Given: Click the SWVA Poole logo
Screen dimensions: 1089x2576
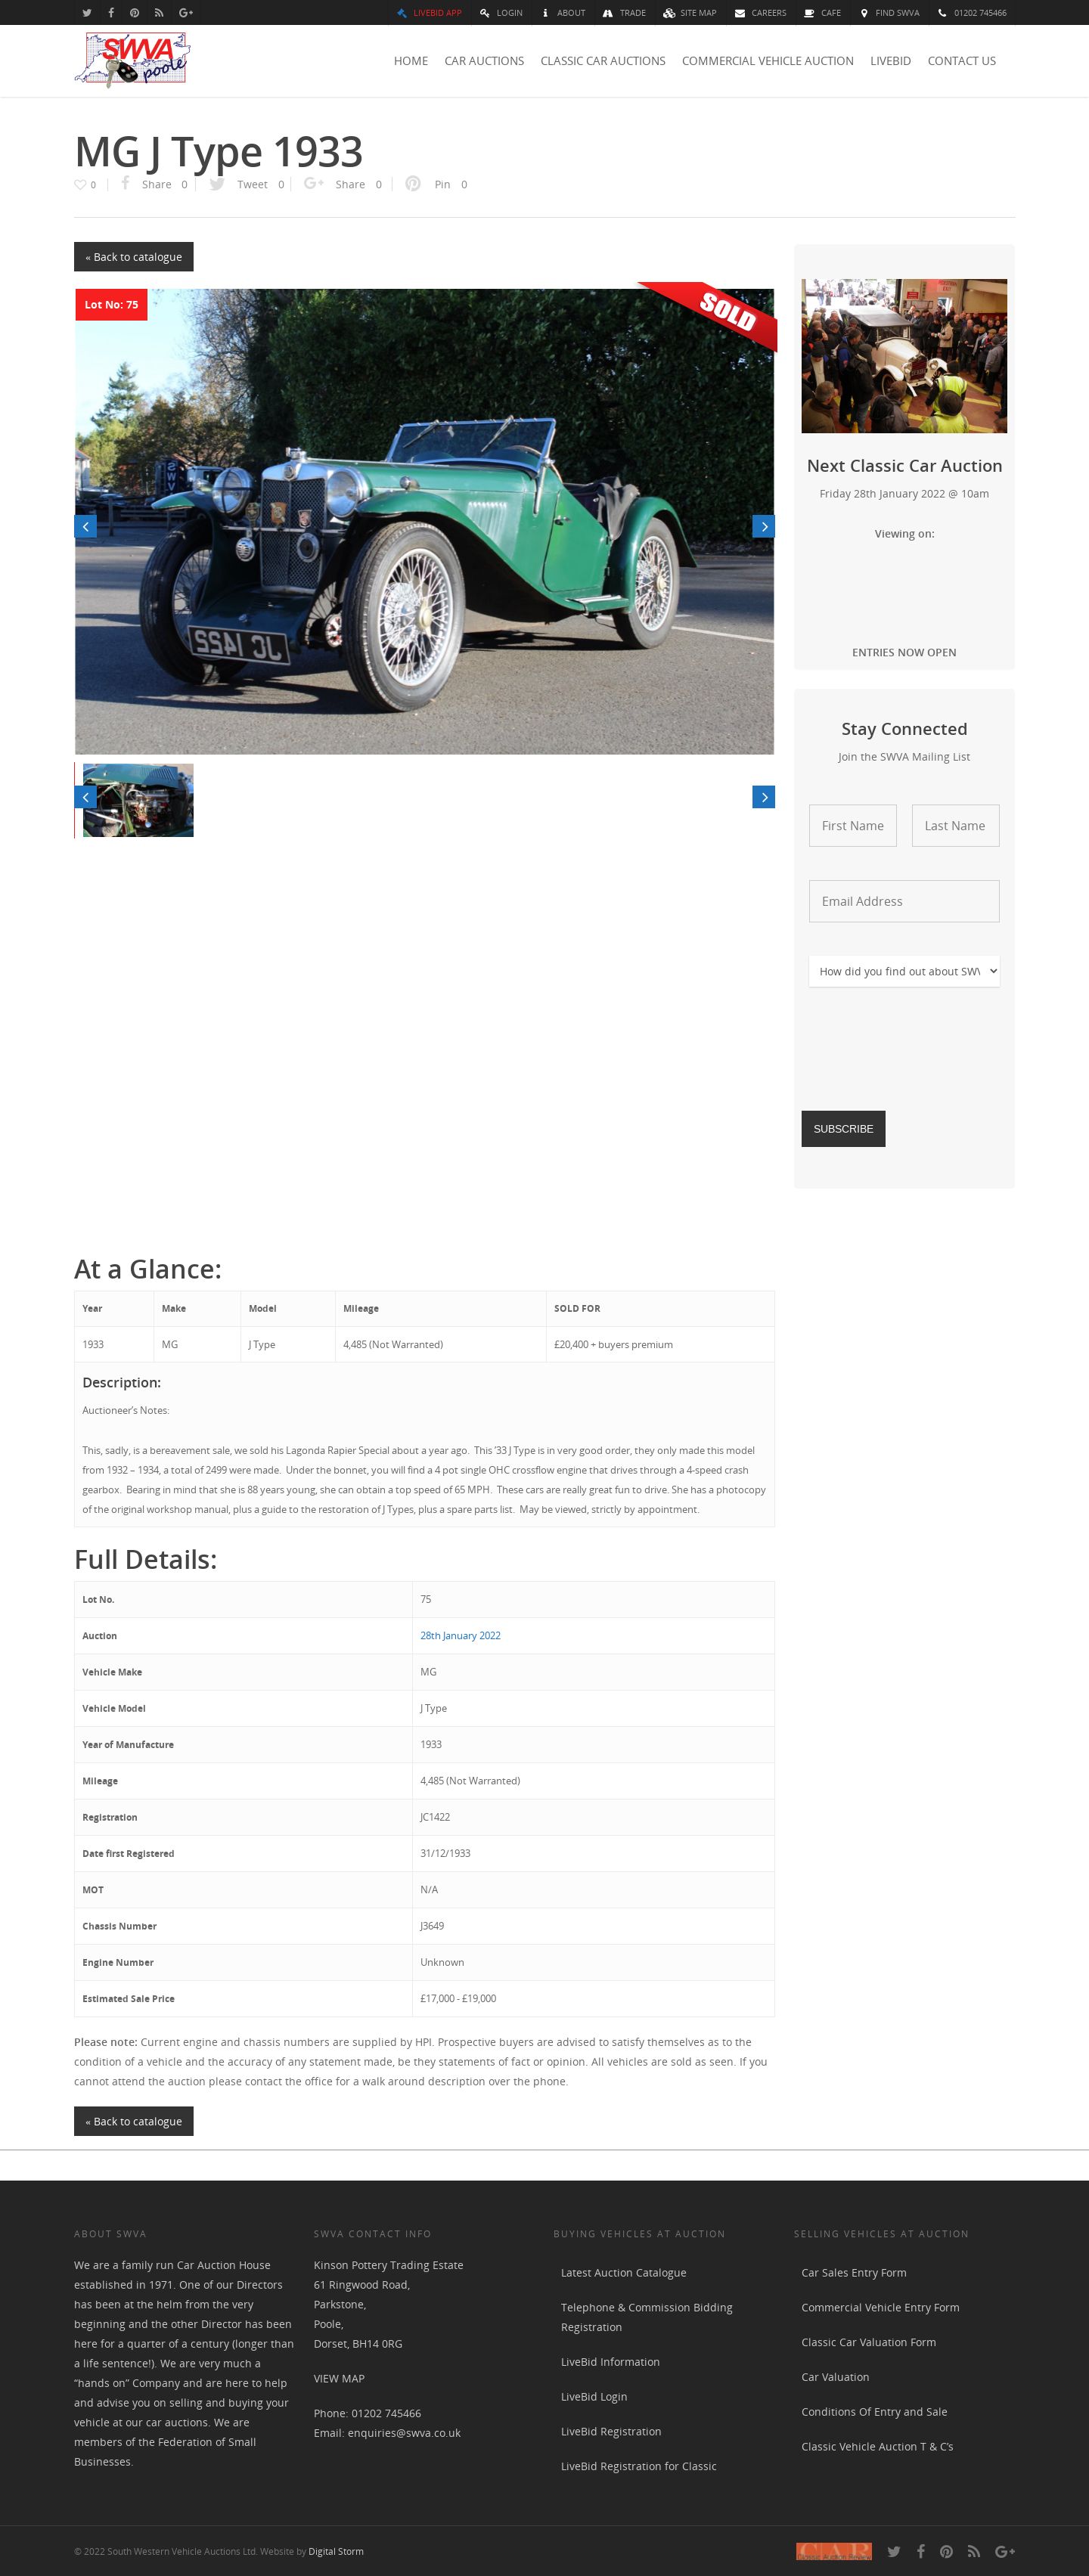Looking at the screenshot, I should (x=132, y=60).
